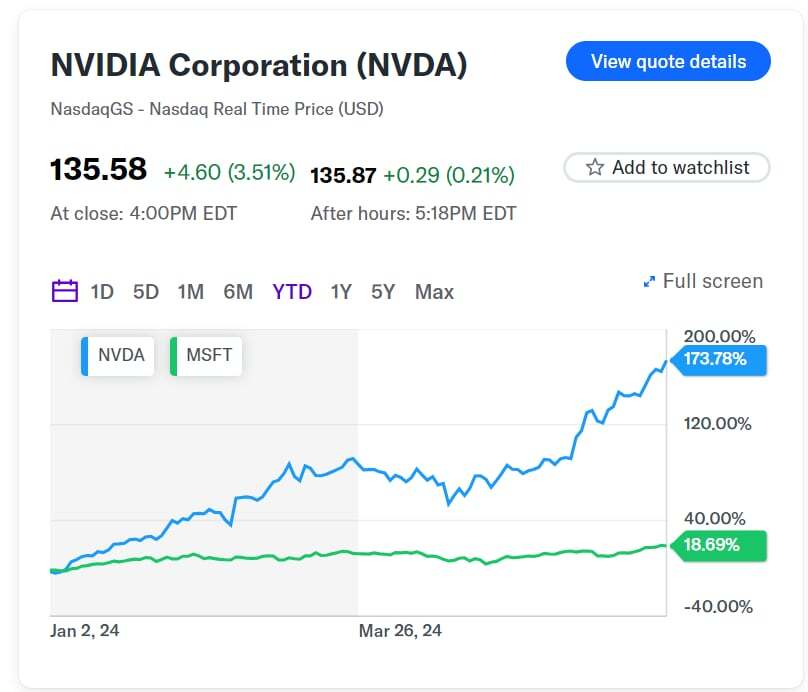Click the Mar 26, 24 axis date label
Viewport: 808px width, 692px height.
point(400,631)
